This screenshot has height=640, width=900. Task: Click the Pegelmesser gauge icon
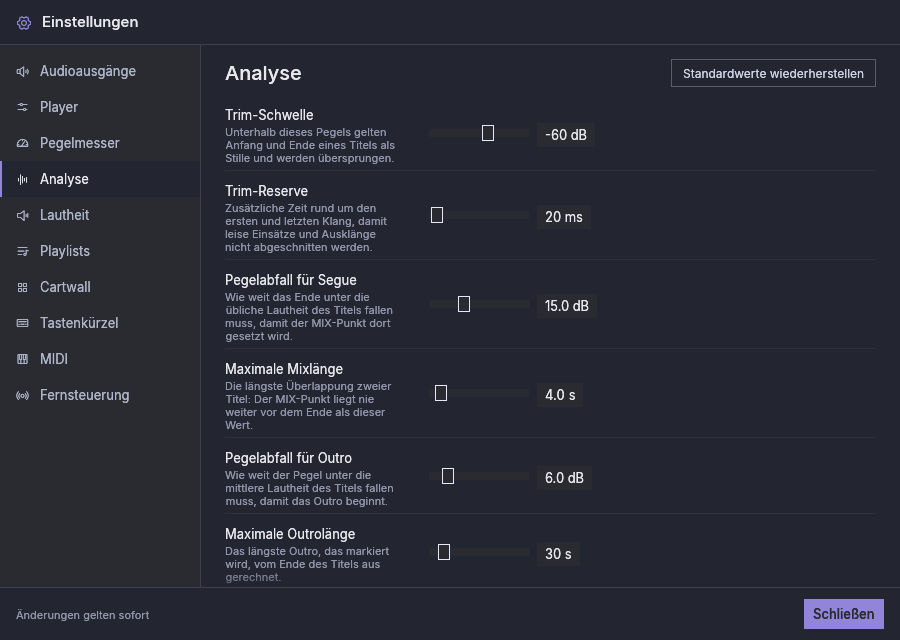click(22, 143)
